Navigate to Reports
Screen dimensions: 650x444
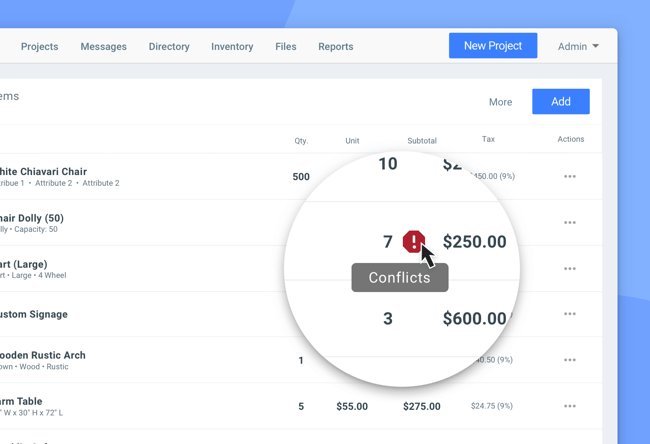coord(336,46)
